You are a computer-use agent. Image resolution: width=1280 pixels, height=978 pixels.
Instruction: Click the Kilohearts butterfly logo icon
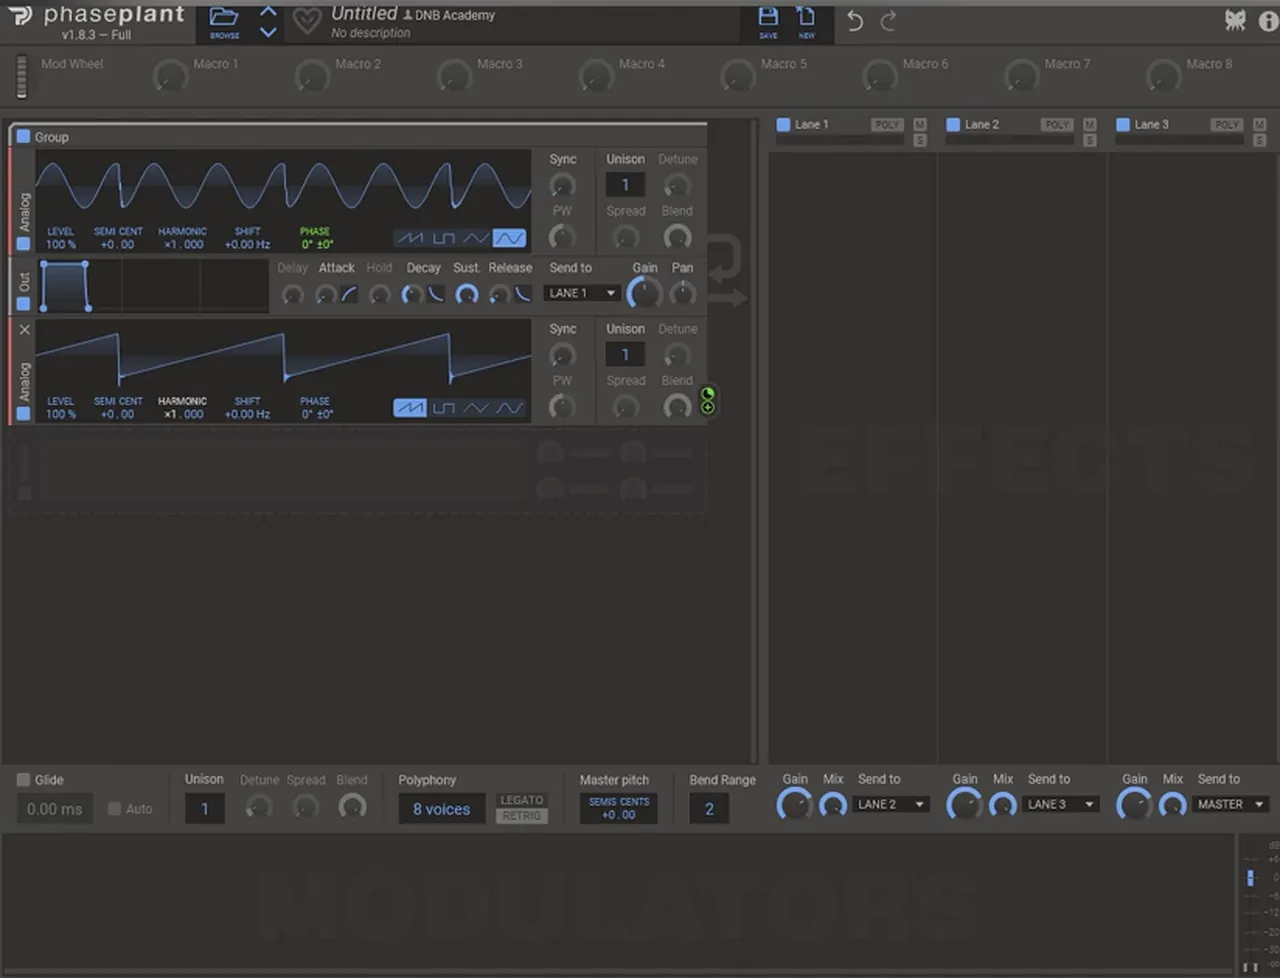tap(1236, 20)
